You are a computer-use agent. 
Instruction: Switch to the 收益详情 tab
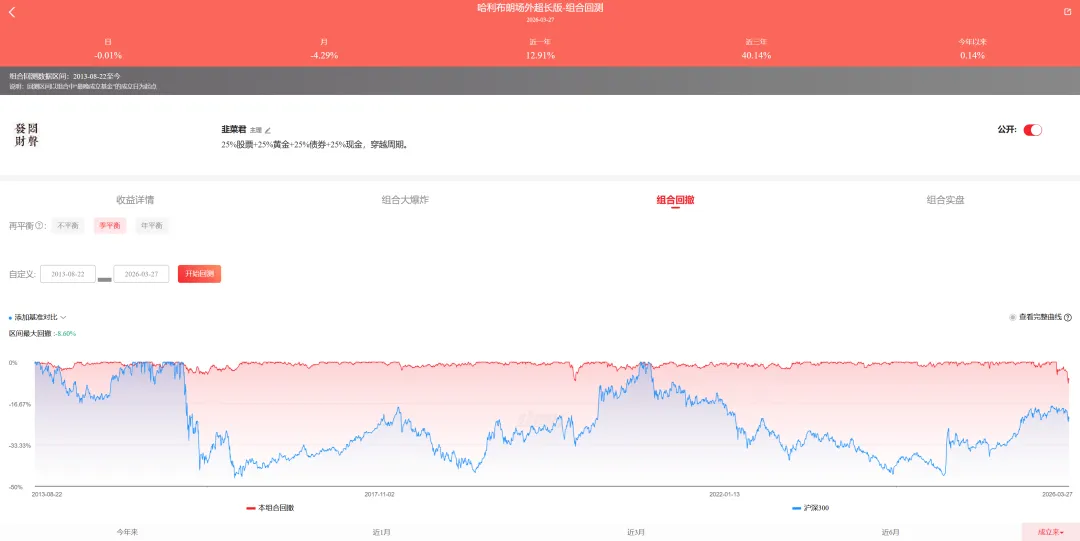tap(135, 200)
